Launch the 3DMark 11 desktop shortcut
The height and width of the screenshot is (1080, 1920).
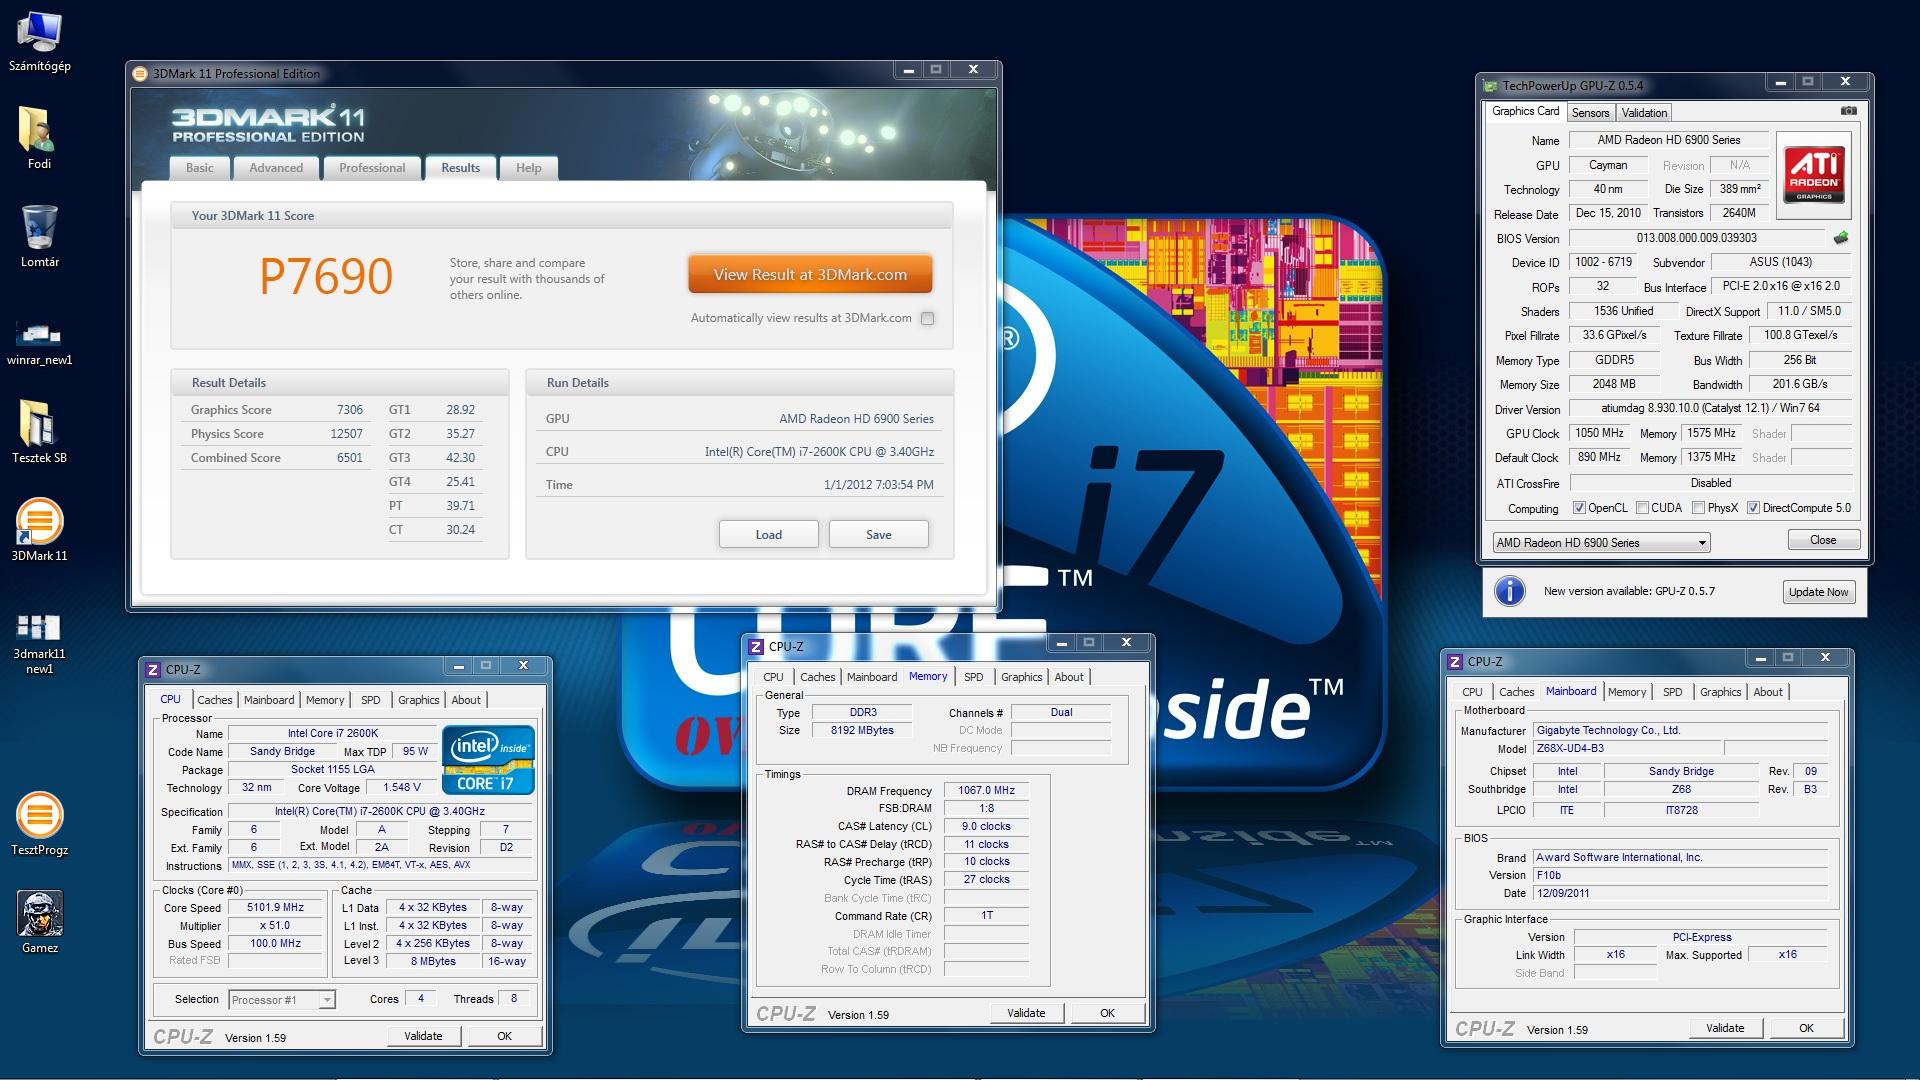pyautogui.click(x=39, y=530)
